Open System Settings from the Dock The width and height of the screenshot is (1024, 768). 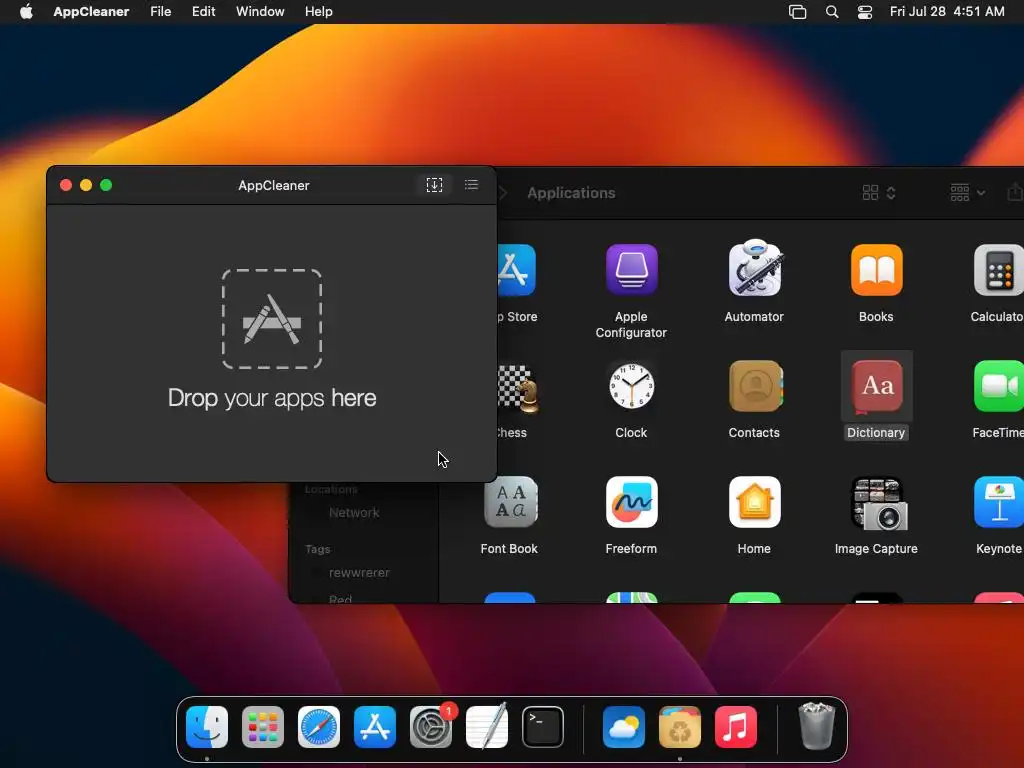tap(431, 727)
